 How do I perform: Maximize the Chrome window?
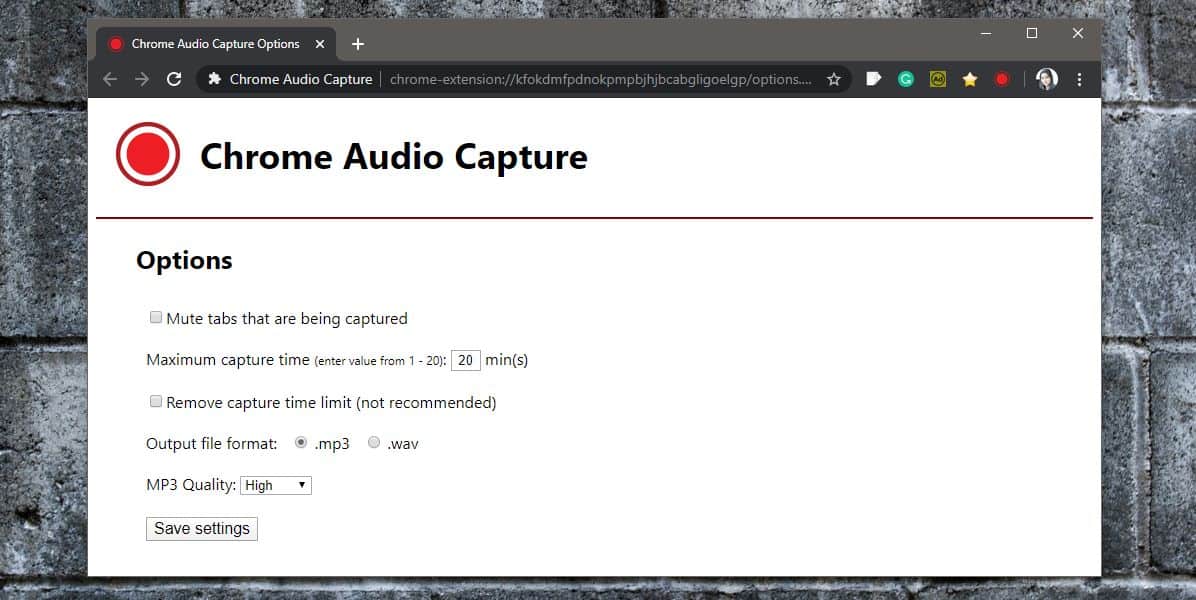pyautogui.click(x=1032, y=34)
